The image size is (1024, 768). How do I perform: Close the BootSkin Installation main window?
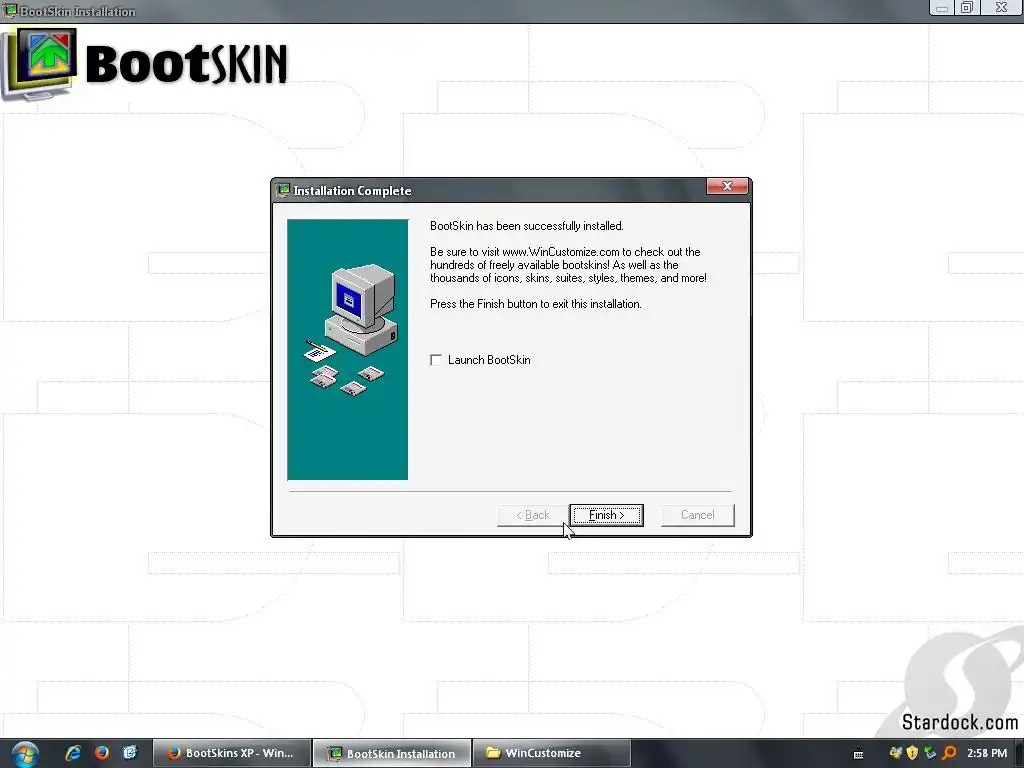coord(1000,8)
